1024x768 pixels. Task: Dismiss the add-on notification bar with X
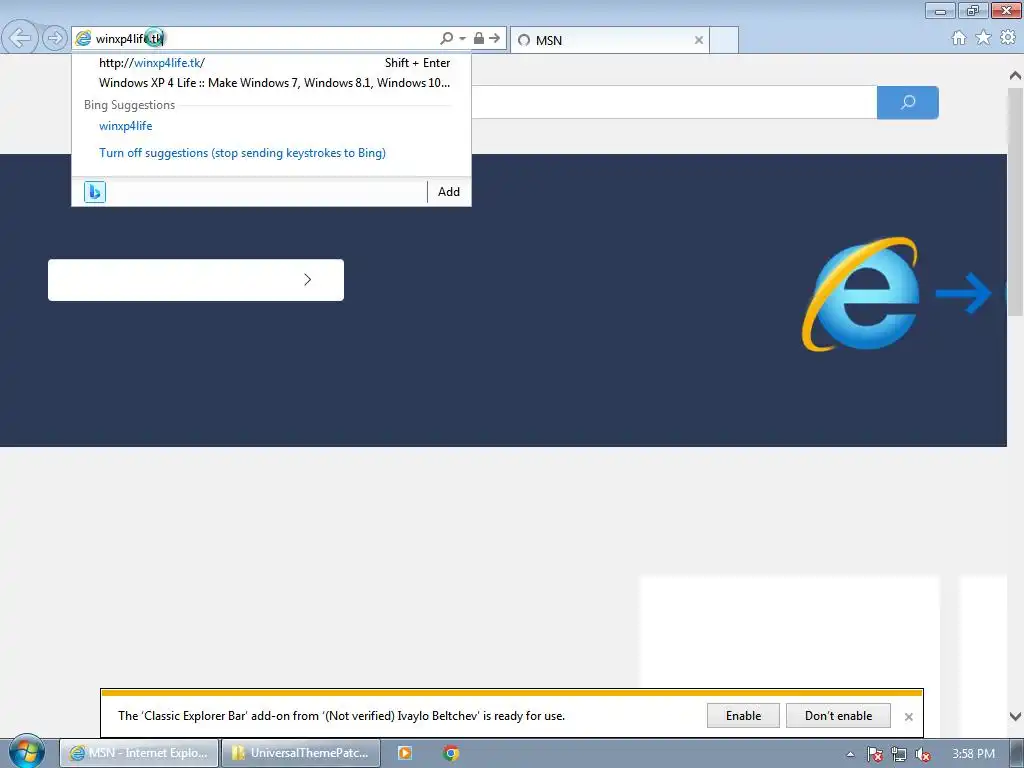click(x=908, y=717)
